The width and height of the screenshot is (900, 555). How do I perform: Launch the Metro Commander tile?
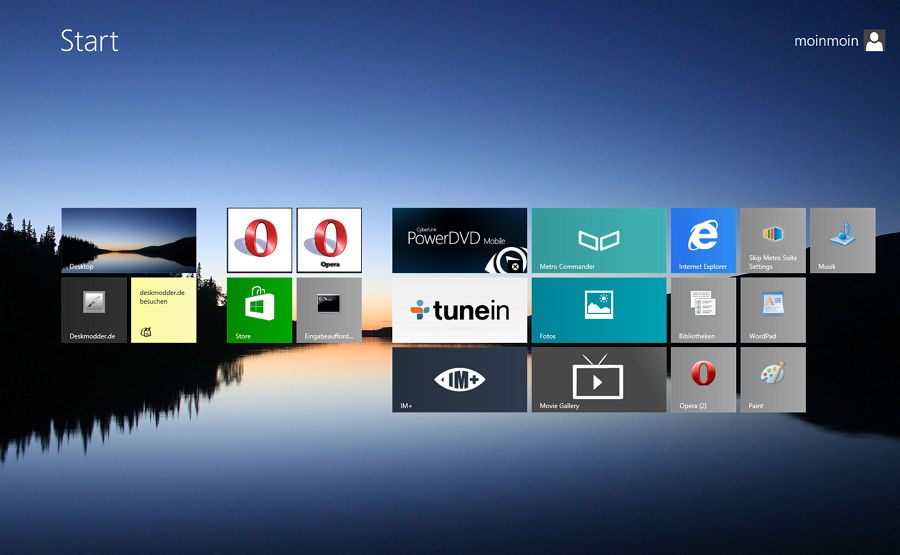coord(599,240)
